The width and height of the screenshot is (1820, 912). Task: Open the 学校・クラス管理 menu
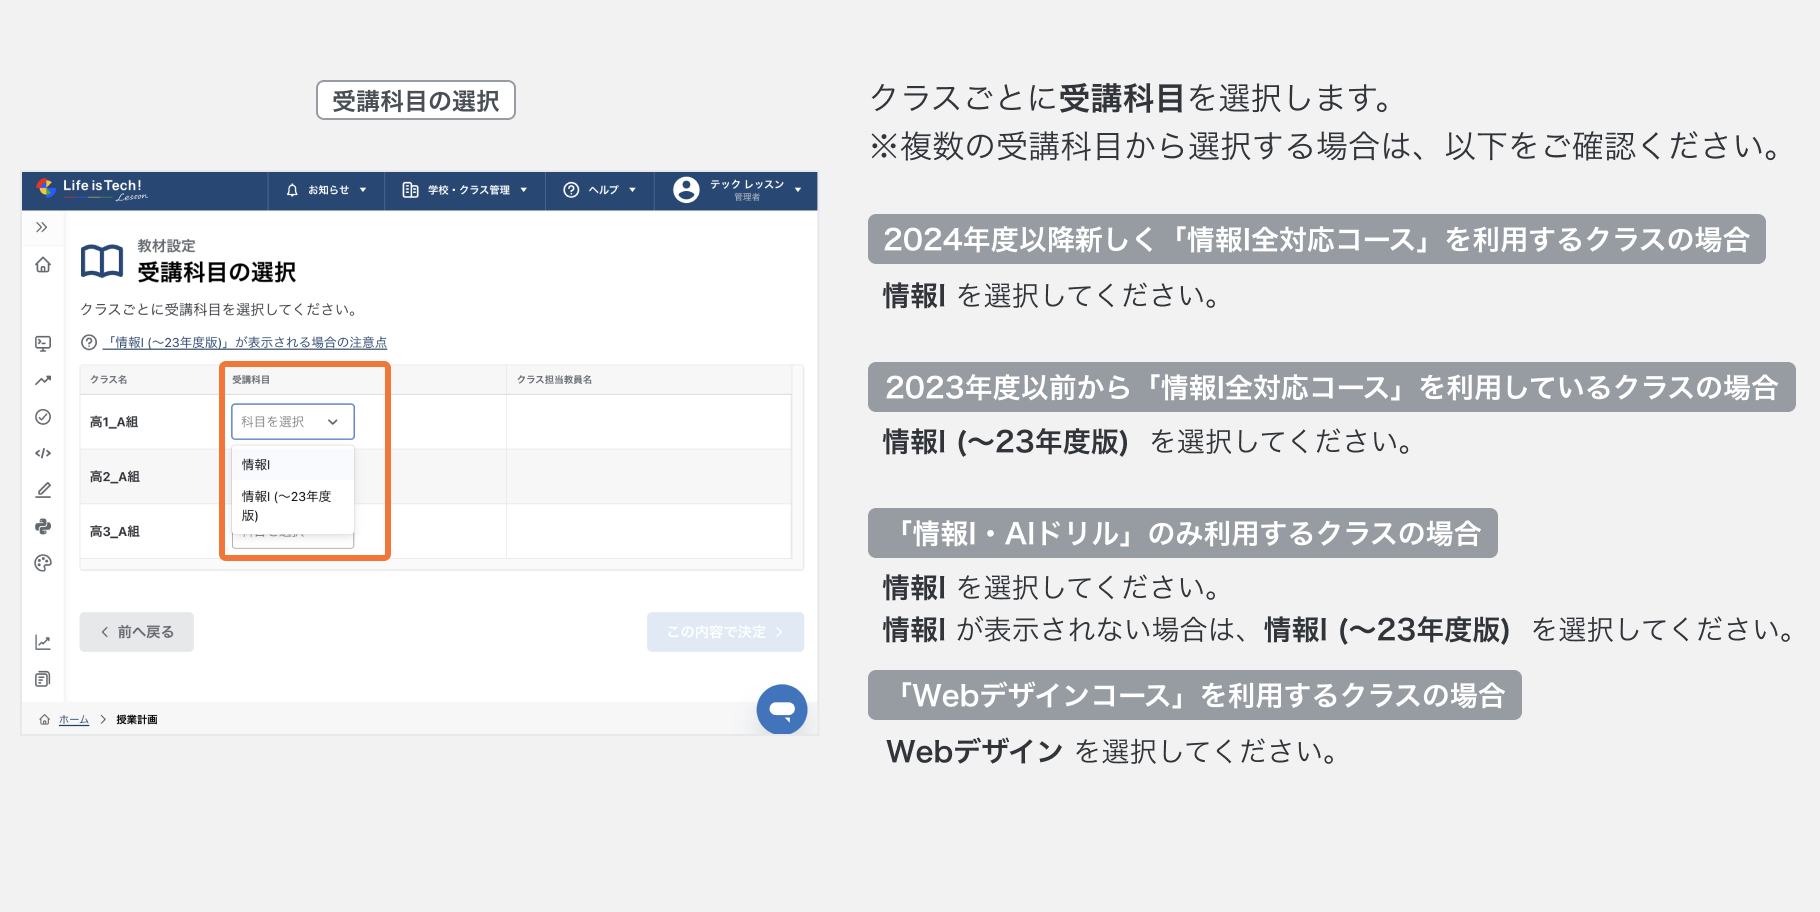(465, 190)
